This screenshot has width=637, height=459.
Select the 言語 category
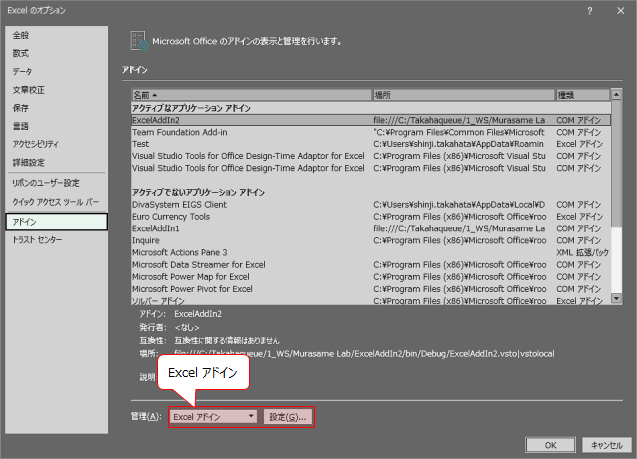[x=56, y=126]
